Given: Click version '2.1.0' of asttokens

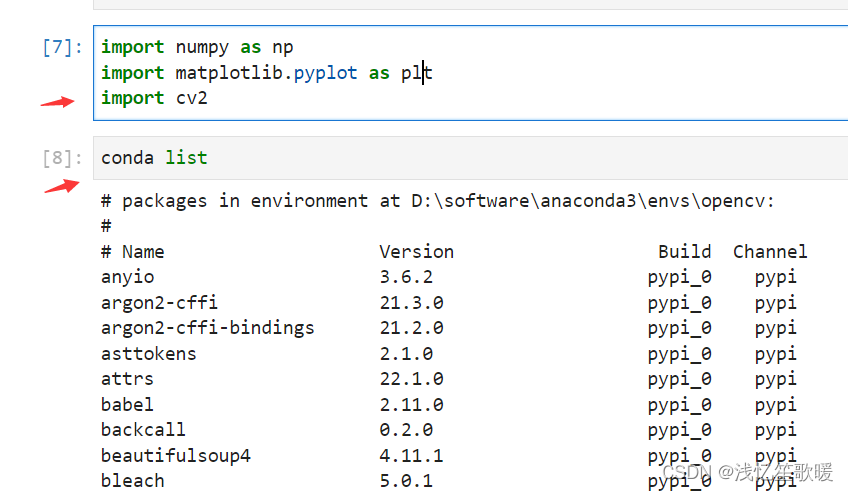Looking at the screenshot, I should pyautogui.click(x=406, y=354).
